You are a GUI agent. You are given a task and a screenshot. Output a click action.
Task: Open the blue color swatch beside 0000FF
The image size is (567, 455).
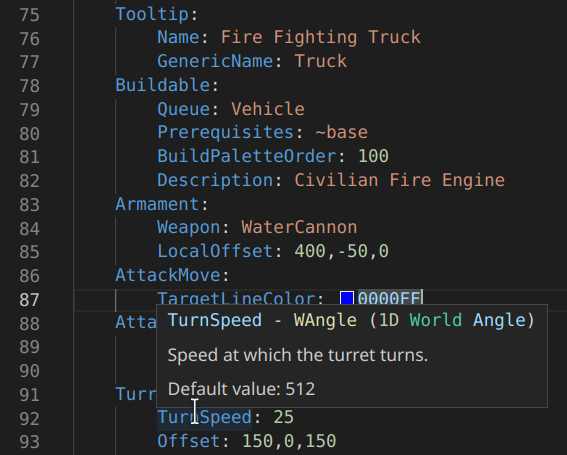346,298
